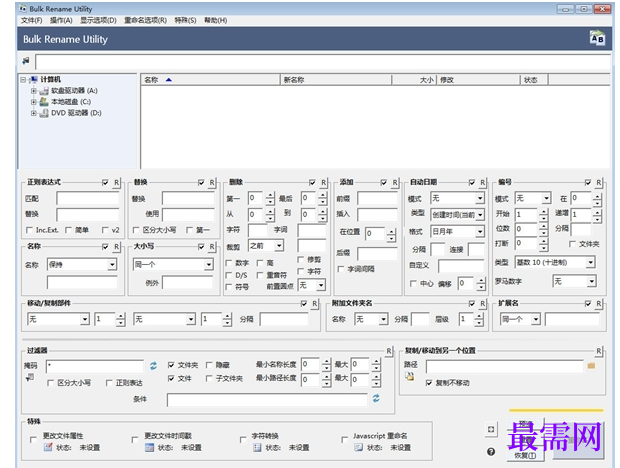Open the 帮助(H) menu

215,20
